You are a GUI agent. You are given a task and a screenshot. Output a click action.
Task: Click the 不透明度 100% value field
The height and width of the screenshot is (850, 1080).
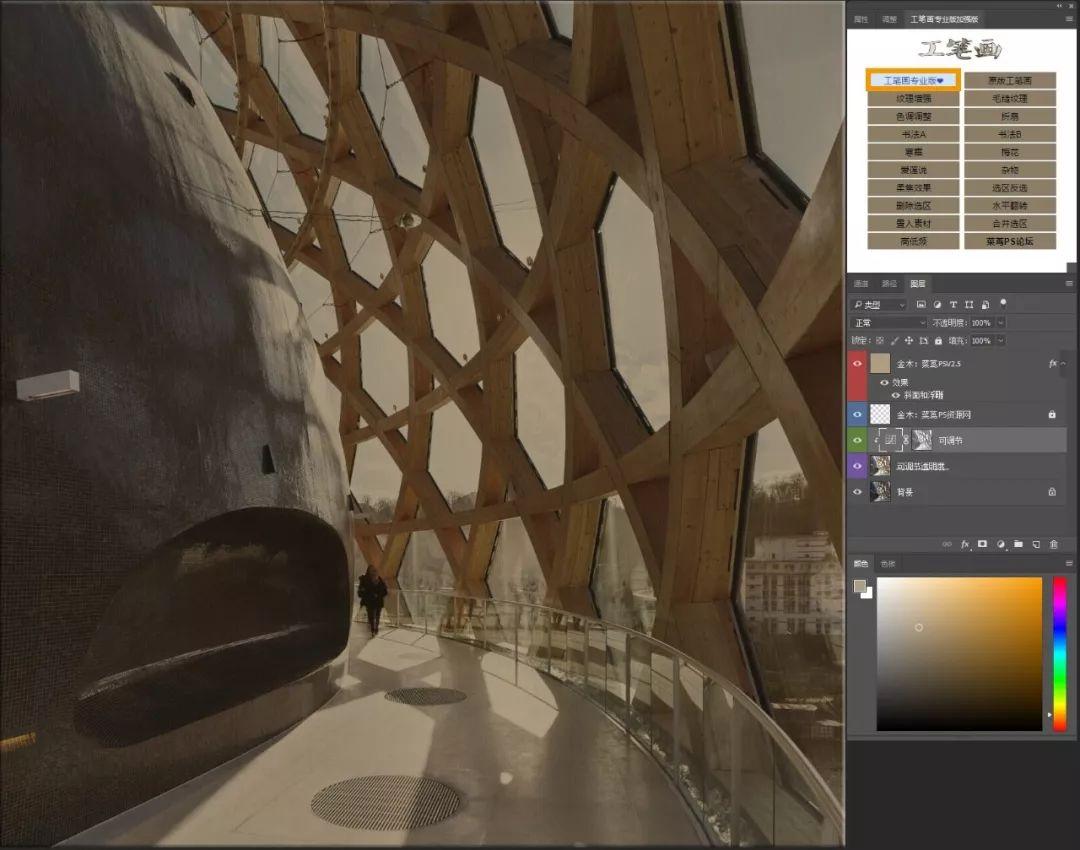pyautogui.click(x=981, y=322)
